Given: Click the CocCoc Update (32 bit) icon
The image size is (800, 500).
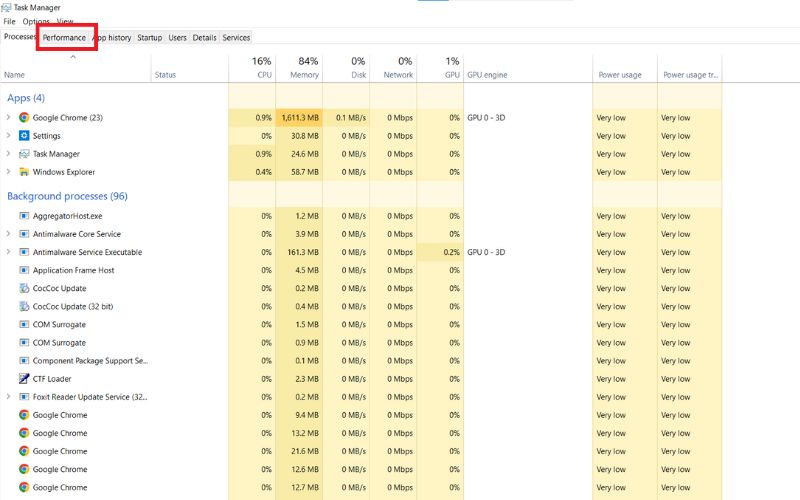Looking at the screenshot, I should pos(24,306).
